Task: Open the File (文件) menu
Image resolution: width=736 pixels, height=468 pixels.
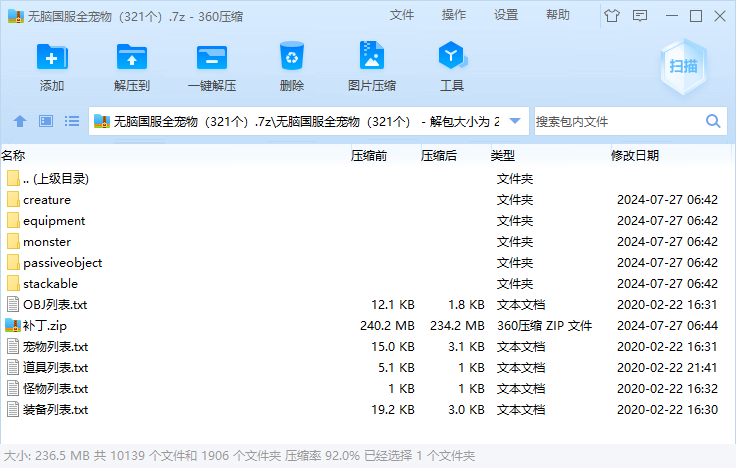Action: [402, 15]
